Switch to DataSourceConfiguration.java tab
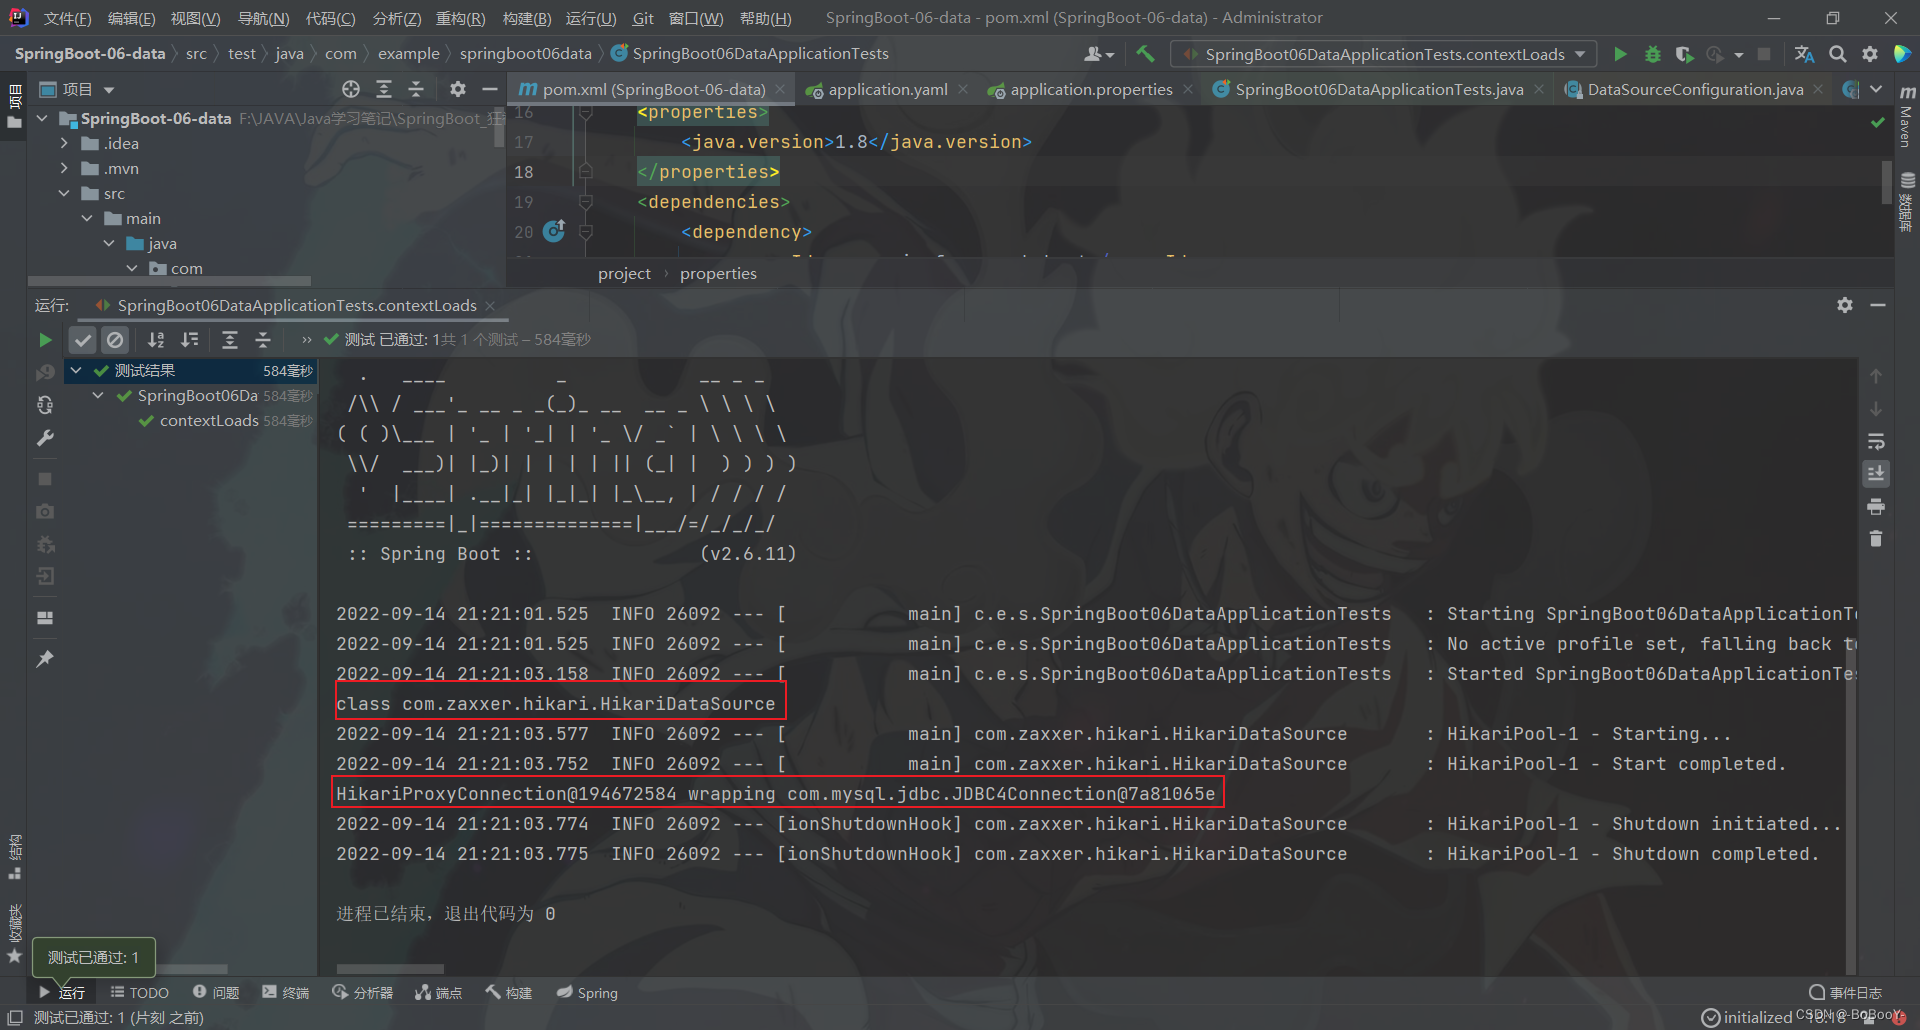1920x1030 pixels. 1695,89
